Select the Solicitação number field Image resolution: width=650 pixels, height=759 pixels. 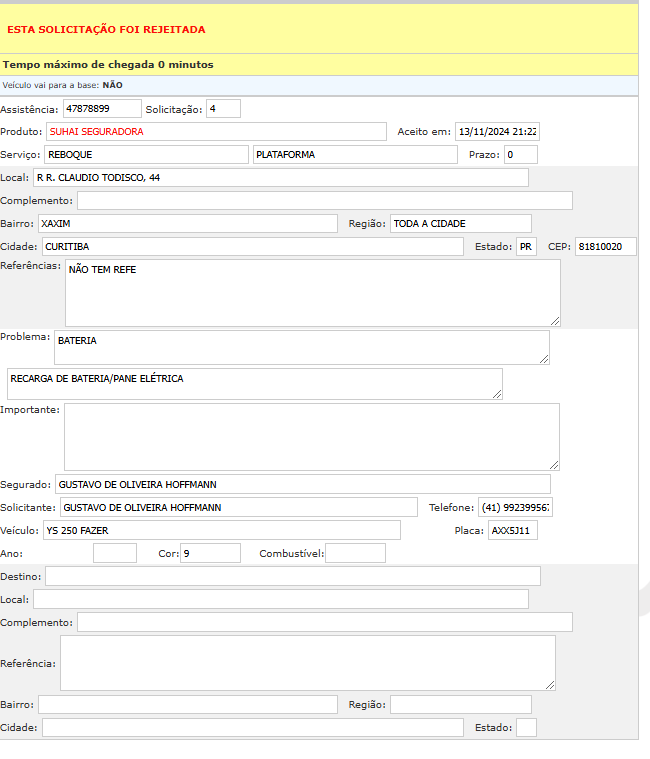coord(223,108)
